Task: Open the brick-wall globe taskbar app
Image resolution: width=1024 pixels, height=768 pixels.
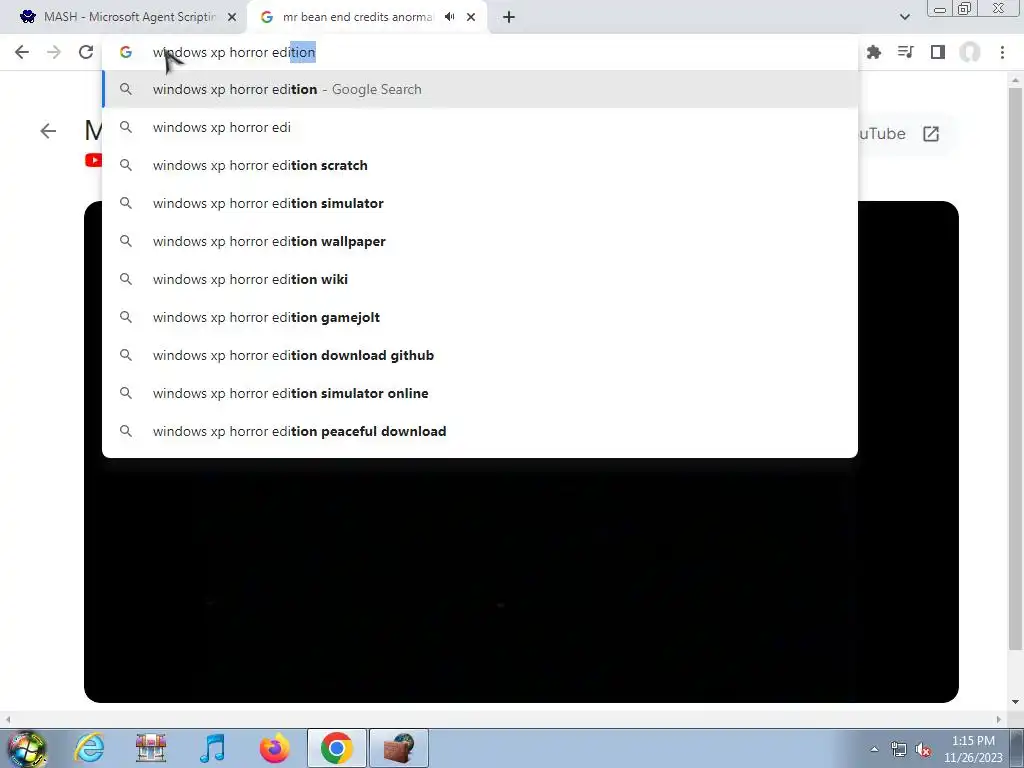Action: pos(399,748)
